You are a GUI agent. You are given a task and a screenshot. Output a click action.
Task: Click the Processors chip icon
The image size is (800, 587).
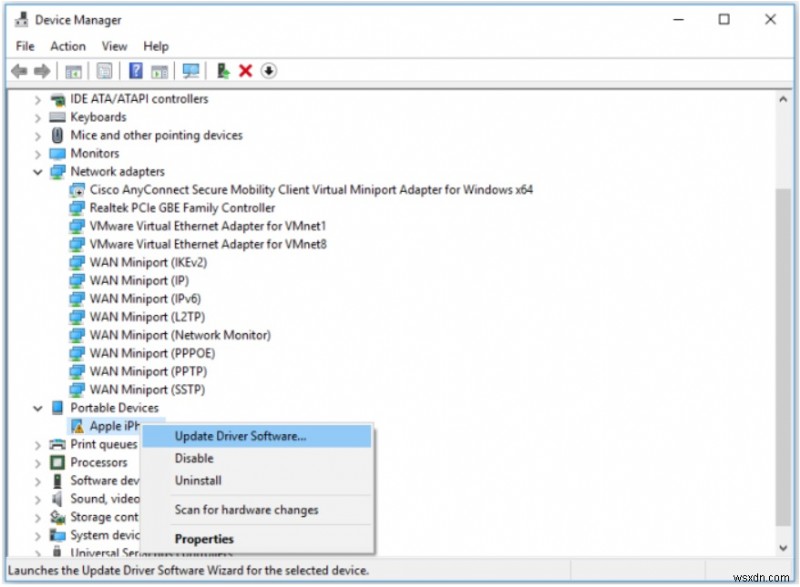pyautogui.click(x=58, y=463)
